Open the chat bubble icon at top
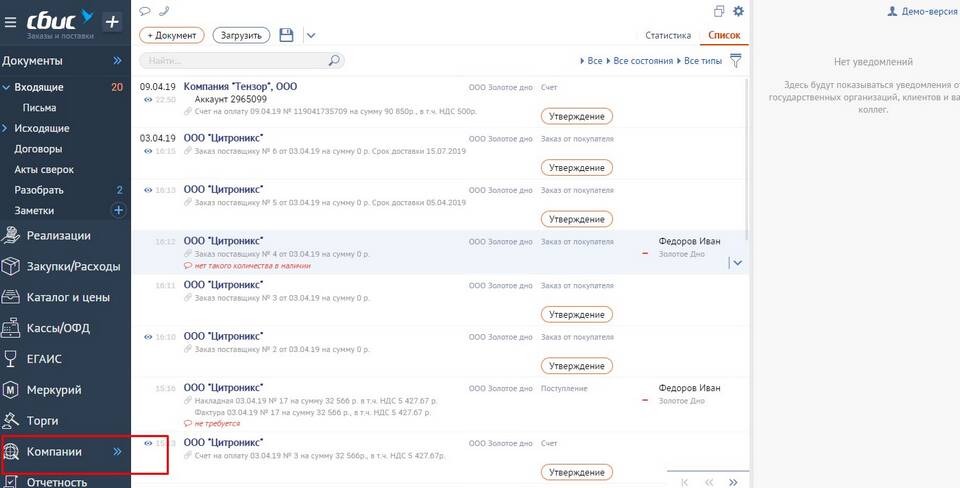The height and width of the screenshot is (488, 960). 145,11
